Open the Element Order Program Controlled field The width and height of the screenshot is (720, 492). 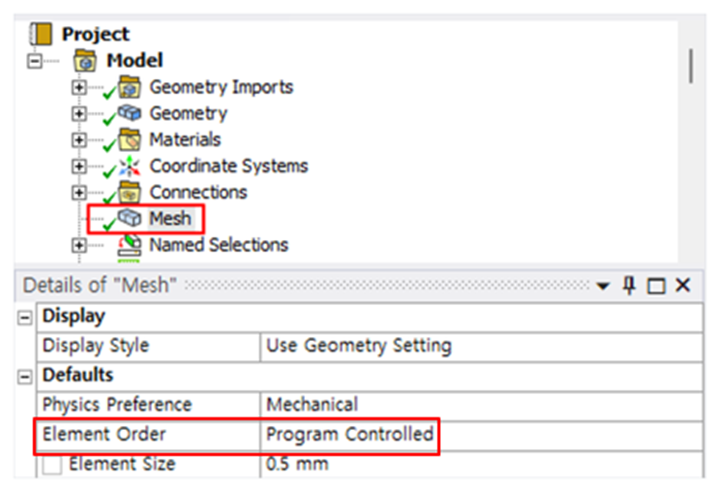(x=481, y=435)
